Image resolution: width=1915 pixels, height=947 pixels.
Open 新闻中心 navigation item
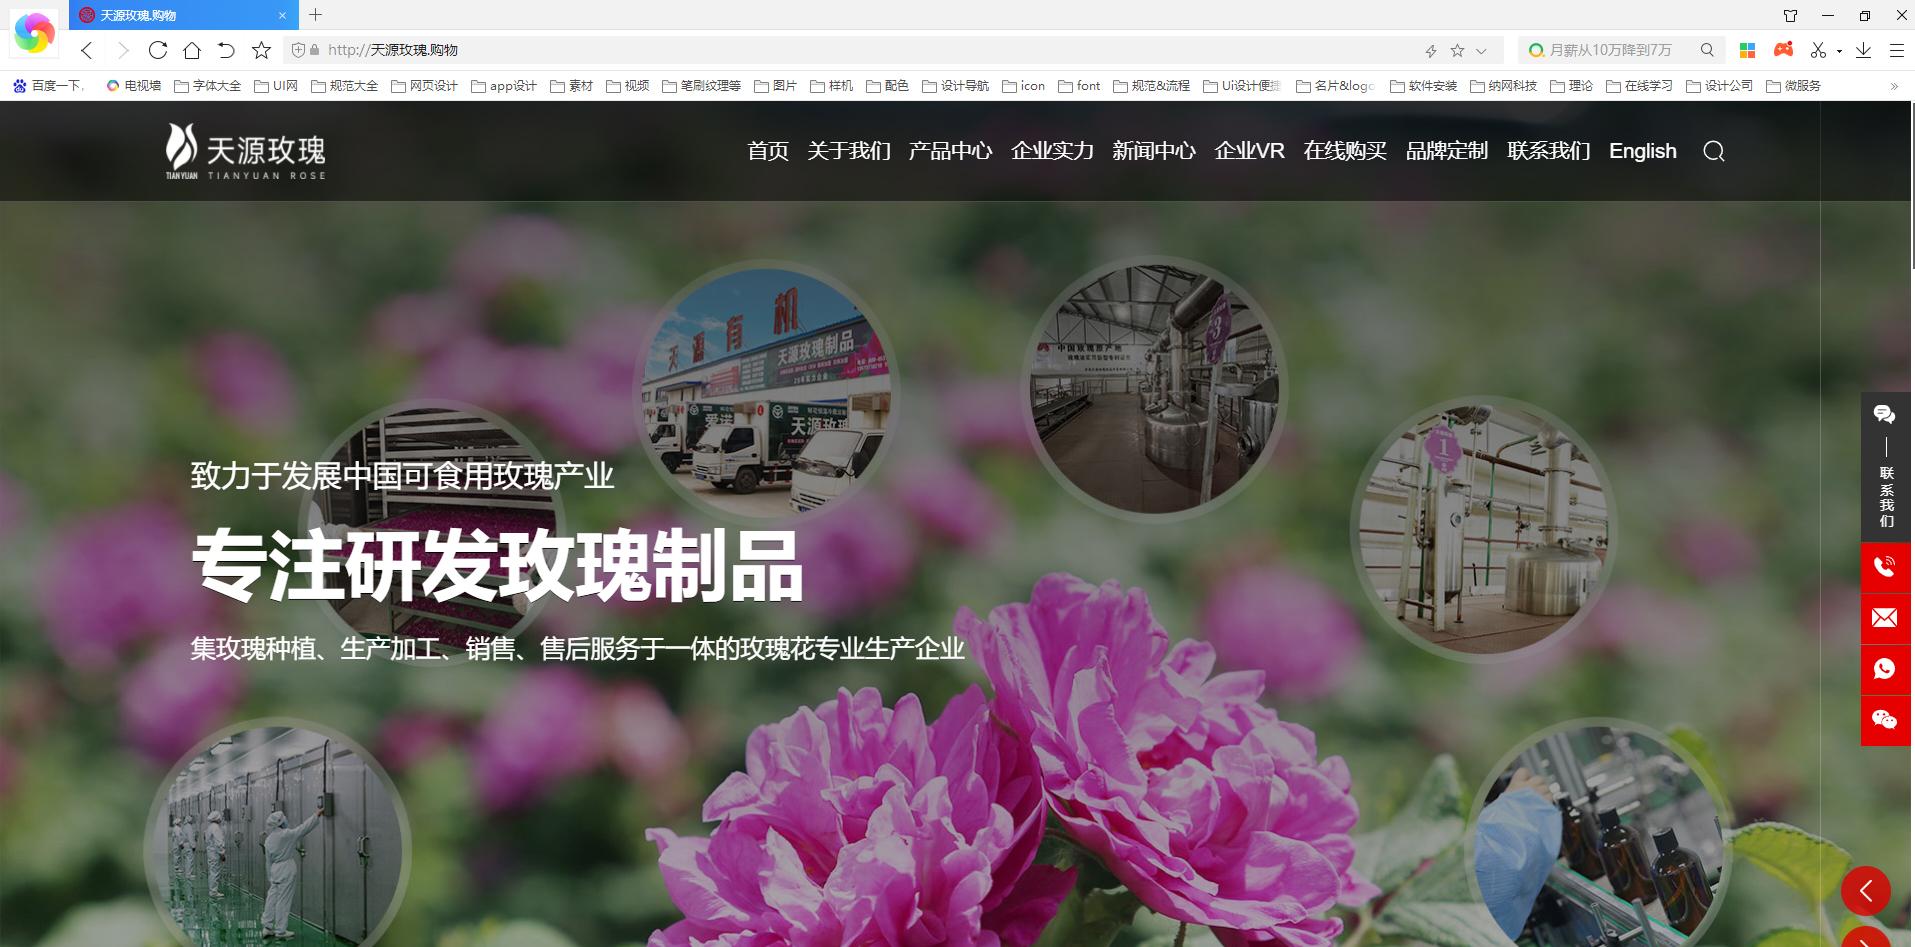point(1154,151)
